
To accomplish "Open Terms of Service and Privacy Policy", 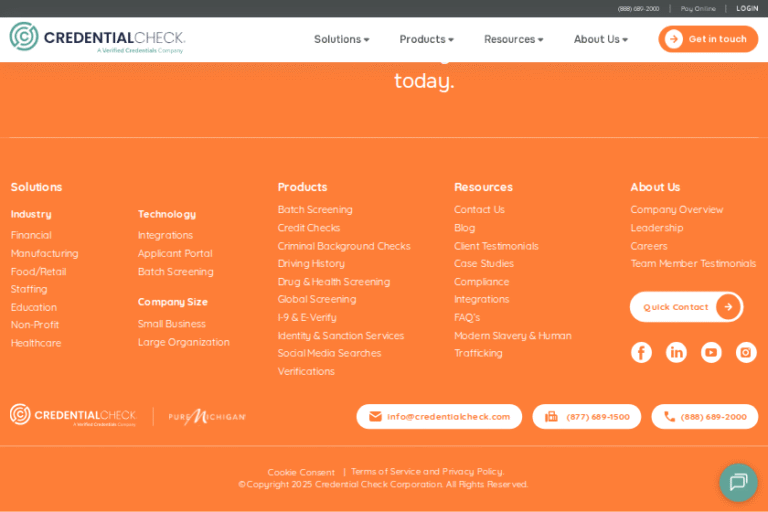I will [427, 471].
